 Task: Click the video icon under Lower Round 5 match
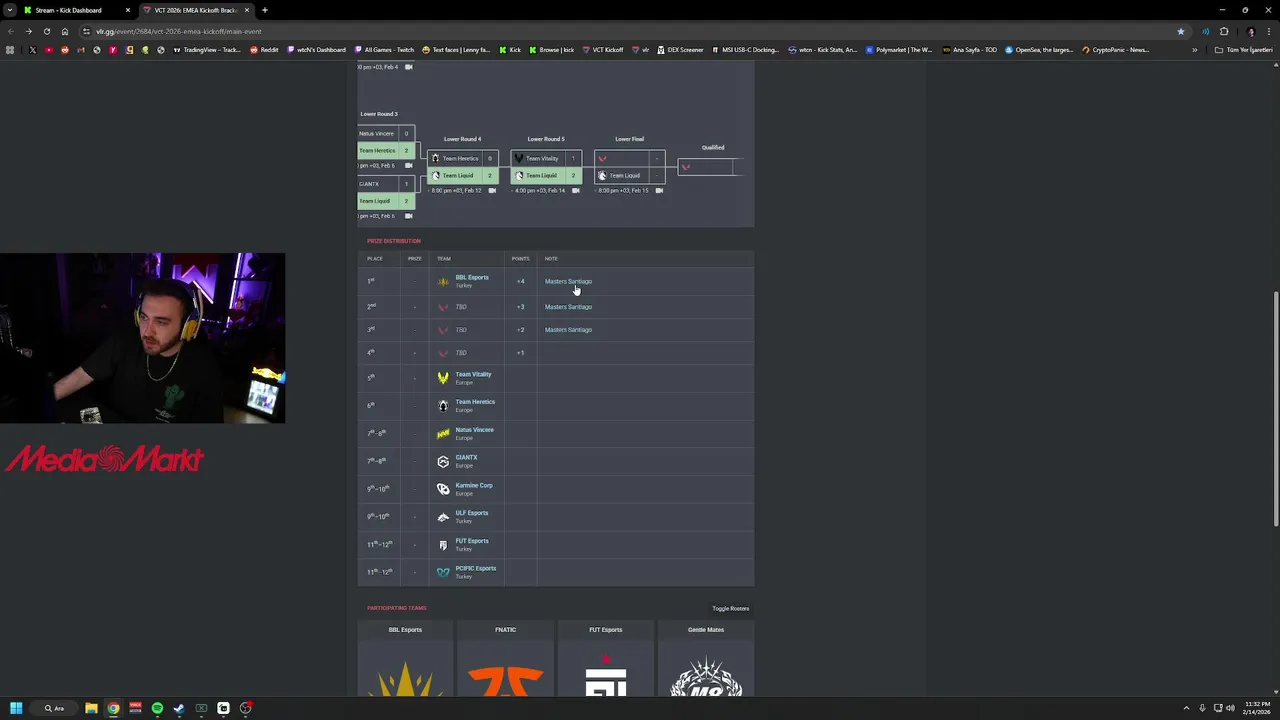pos(575,190)
